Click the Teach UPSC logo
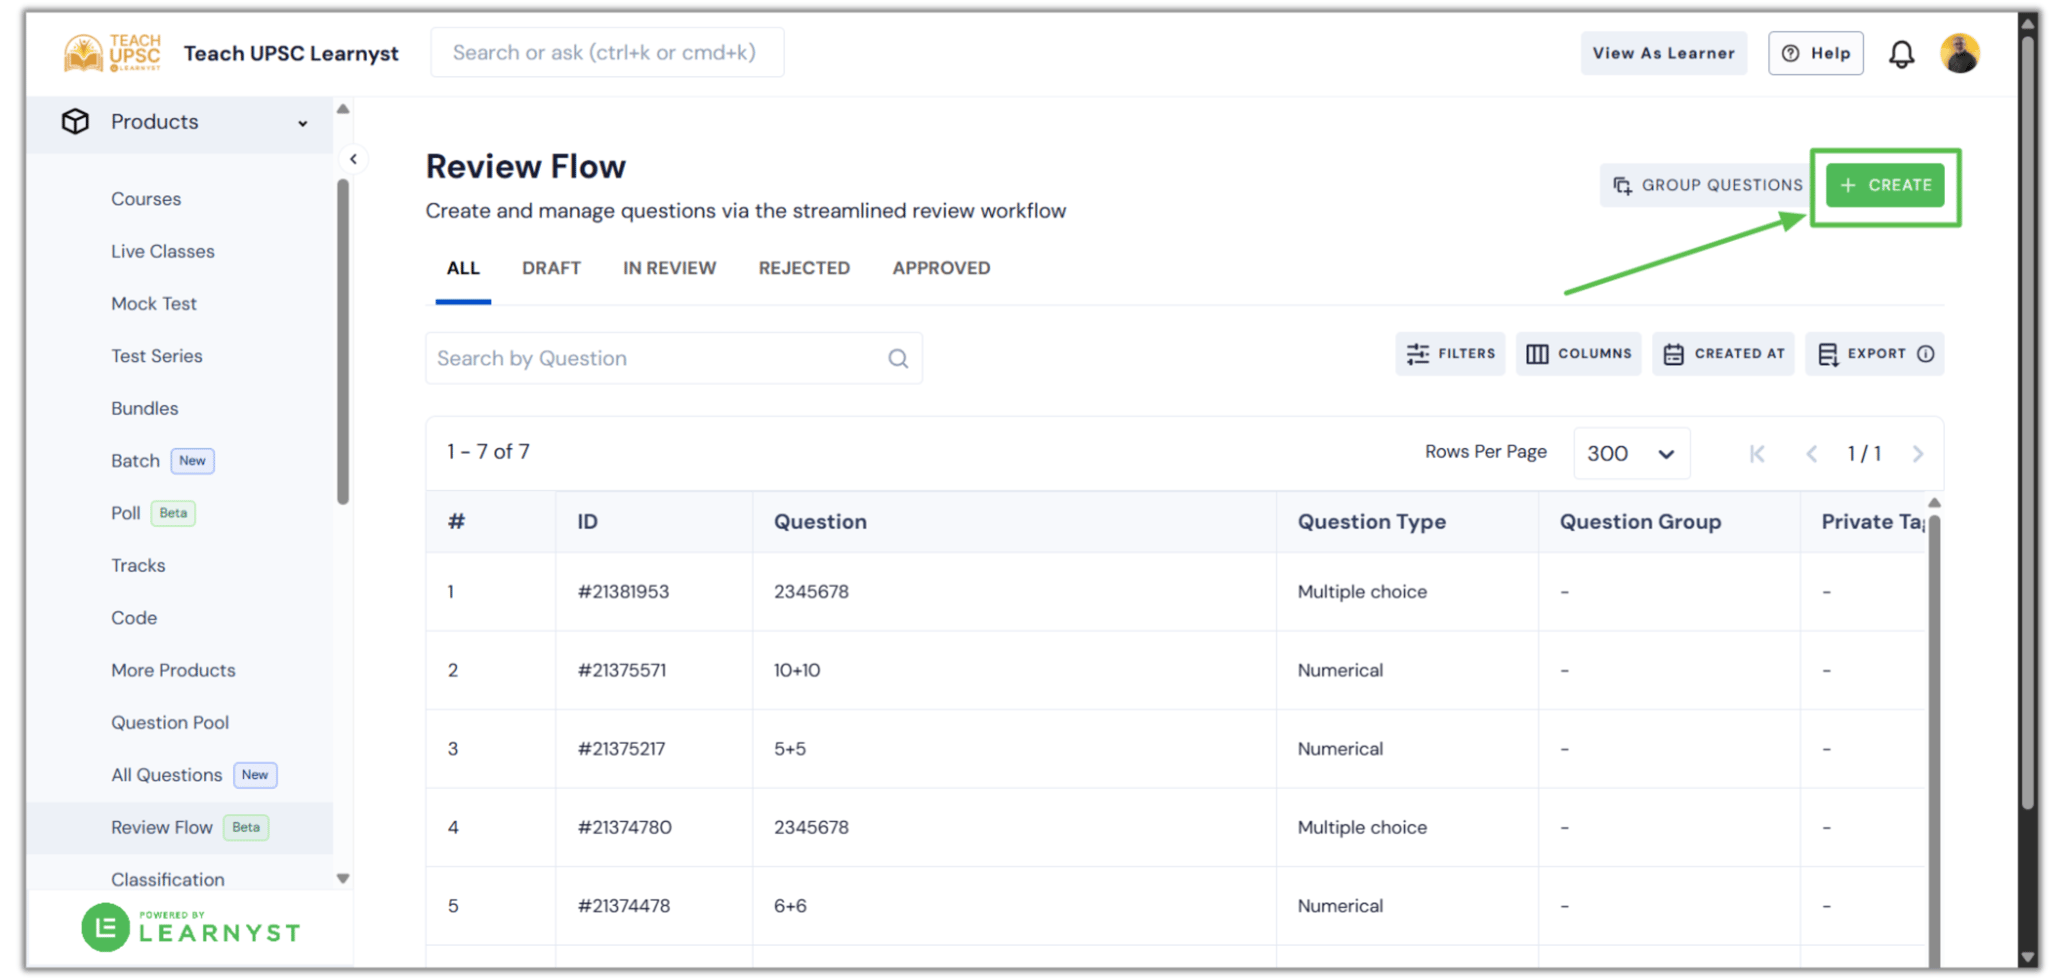This screenshot has width=2064, height=980. pos(112,53)
